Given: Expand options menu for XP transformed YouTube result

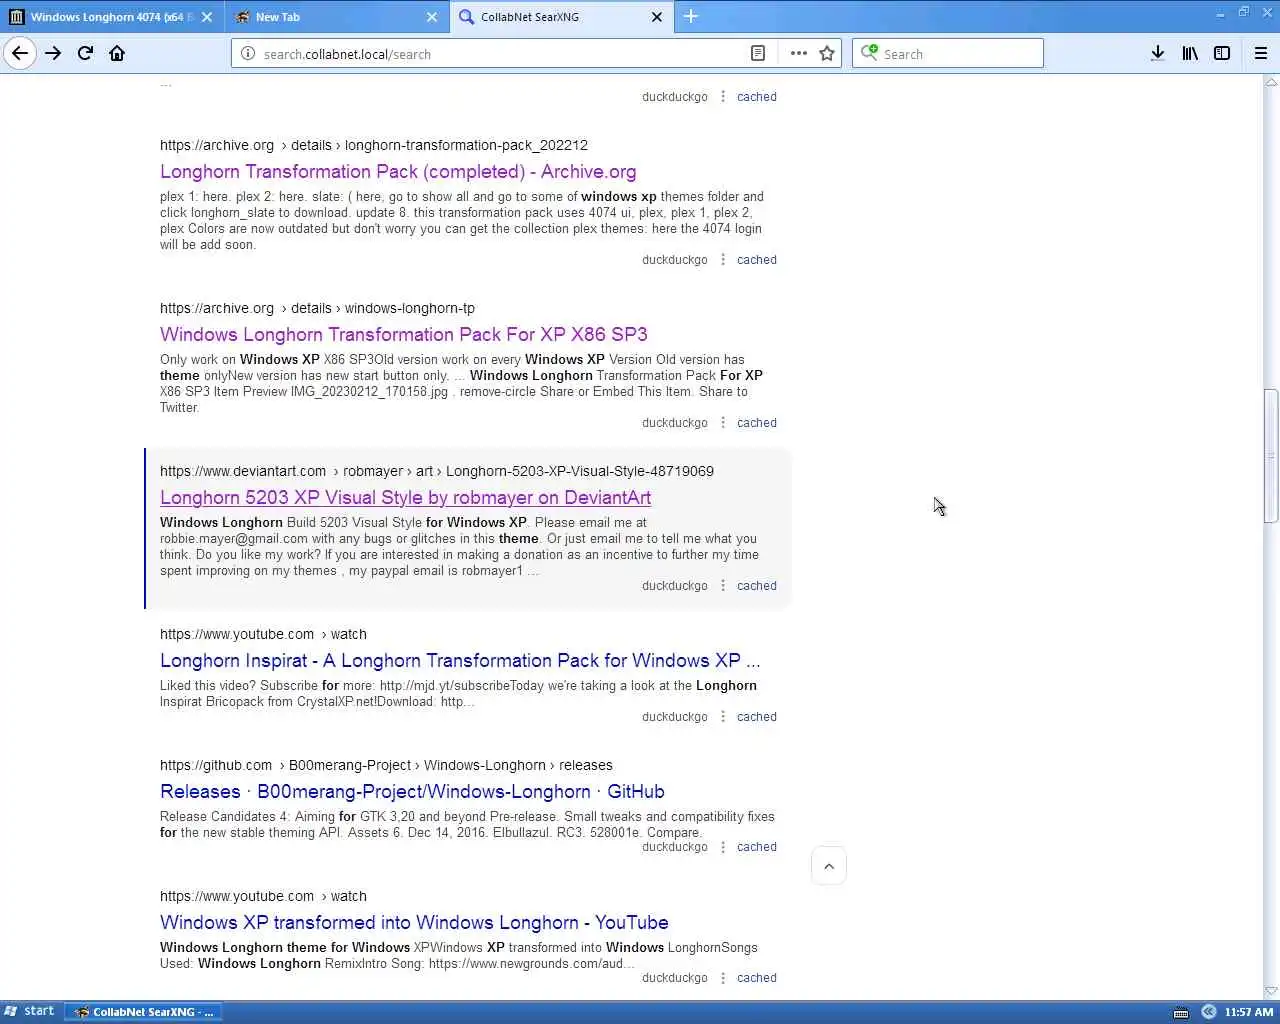Looking at the screenshot, I should [723, 978].
